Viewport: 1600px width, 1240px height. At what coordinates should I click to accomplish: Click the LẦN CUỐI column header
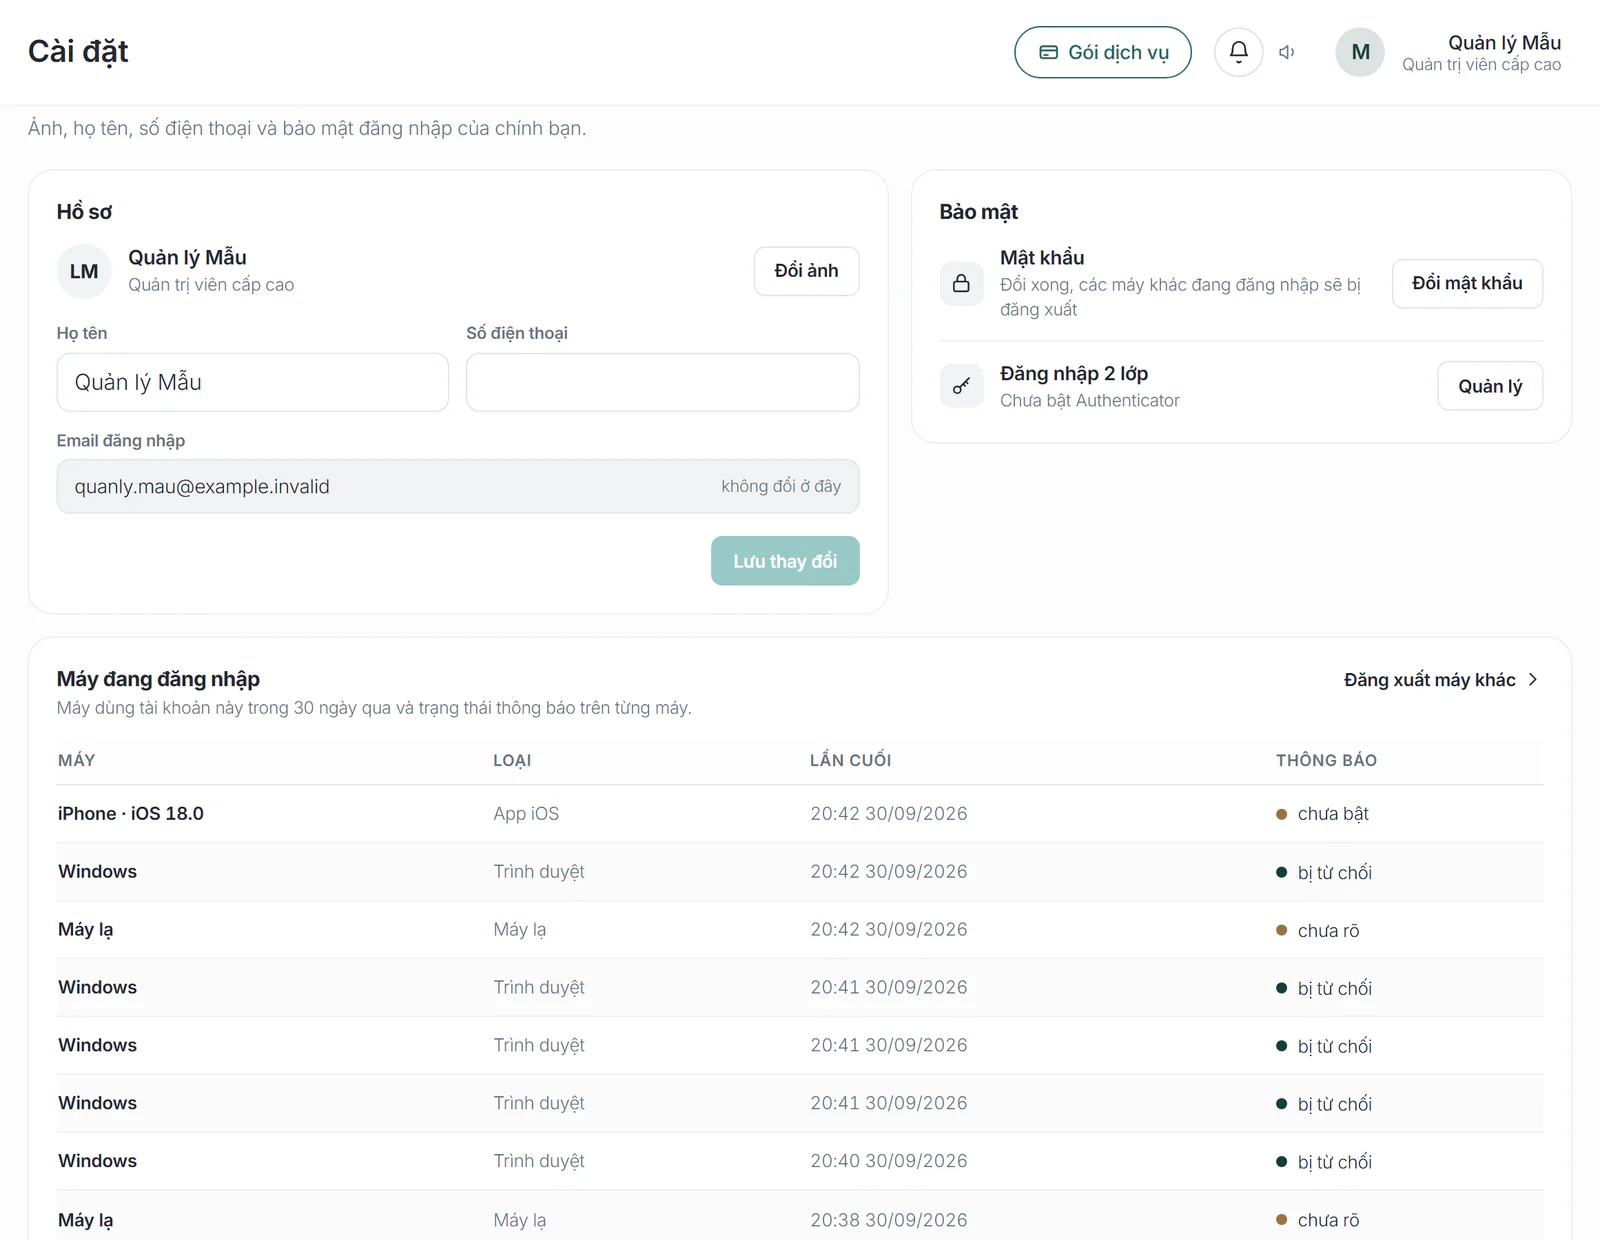pos(851,760)
